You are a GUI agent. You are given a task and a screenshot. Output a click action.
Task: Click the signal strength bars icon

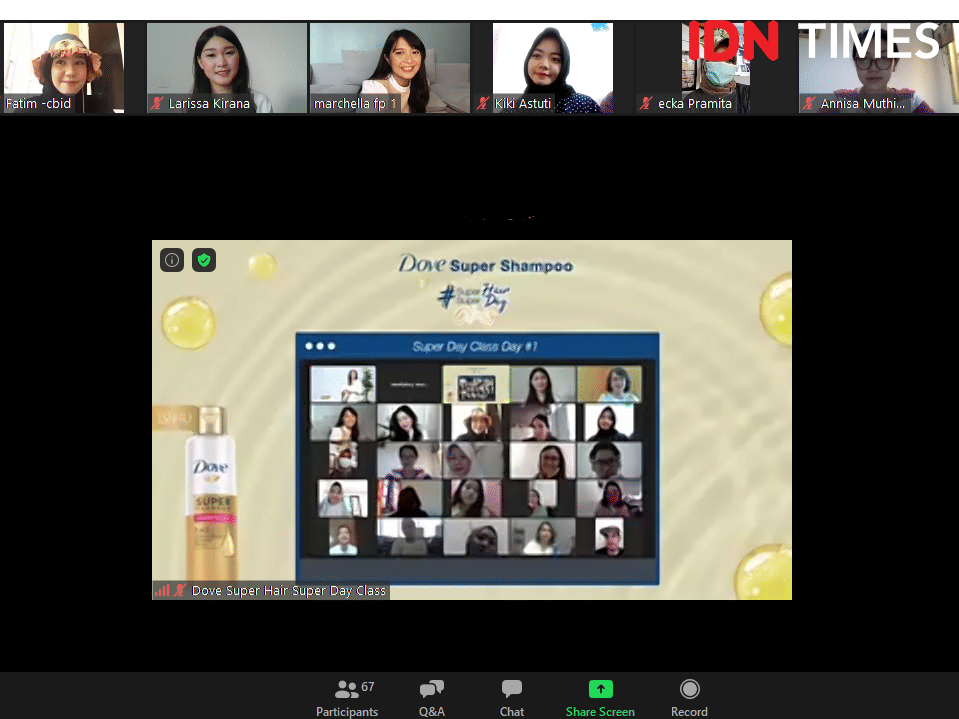[x=161, y=591]
